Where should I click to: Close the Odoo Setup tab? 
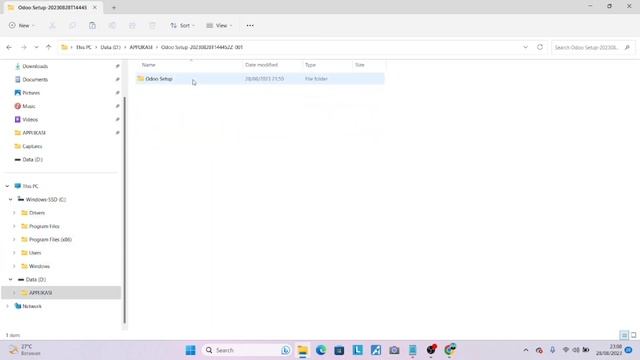[x=95, y=7]
